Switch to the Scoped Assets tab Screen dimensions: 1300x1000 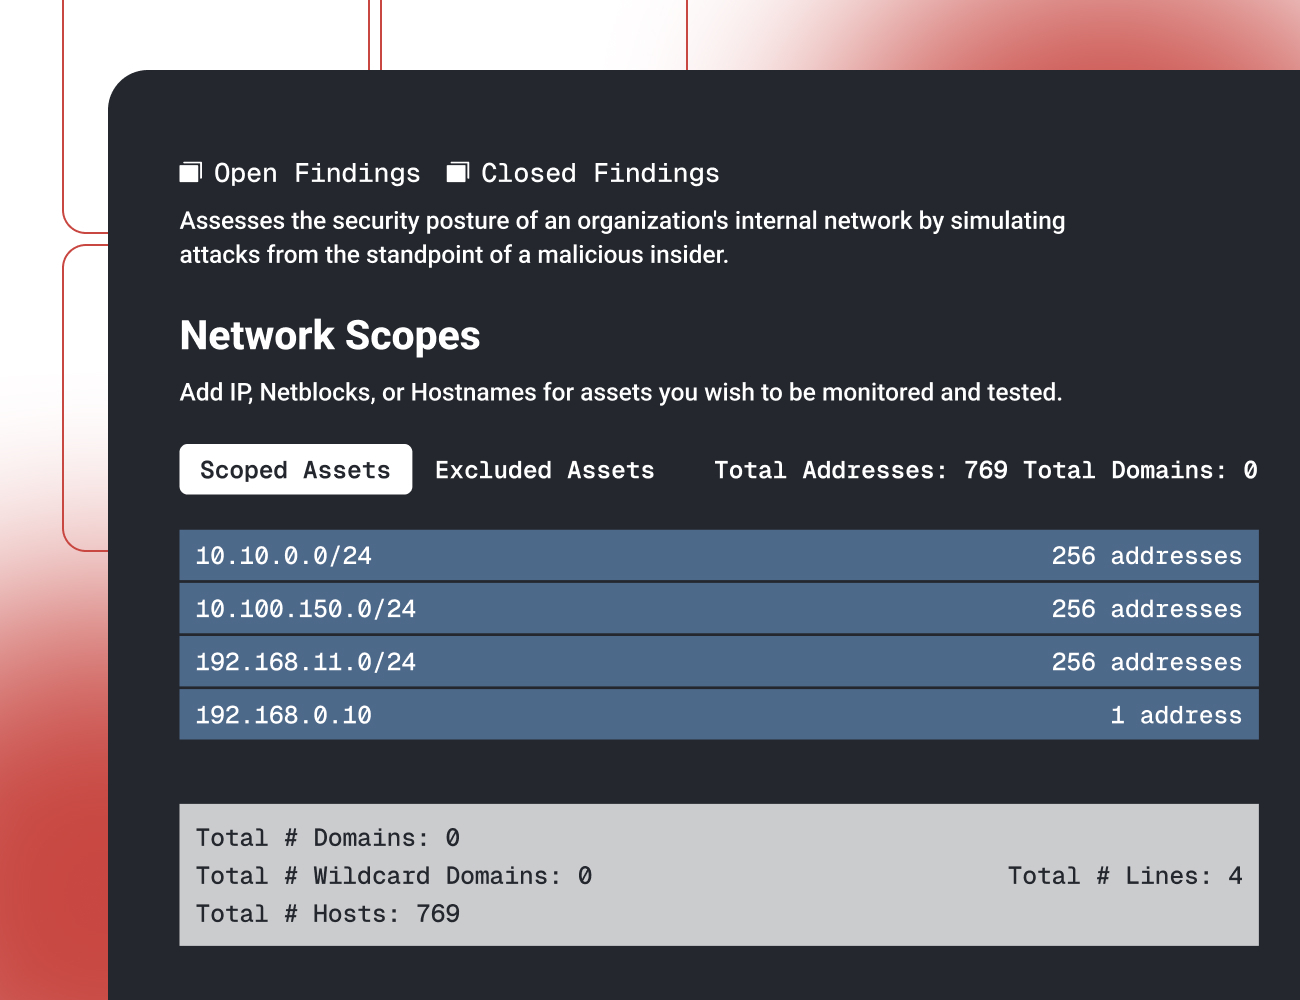[295, 470]
